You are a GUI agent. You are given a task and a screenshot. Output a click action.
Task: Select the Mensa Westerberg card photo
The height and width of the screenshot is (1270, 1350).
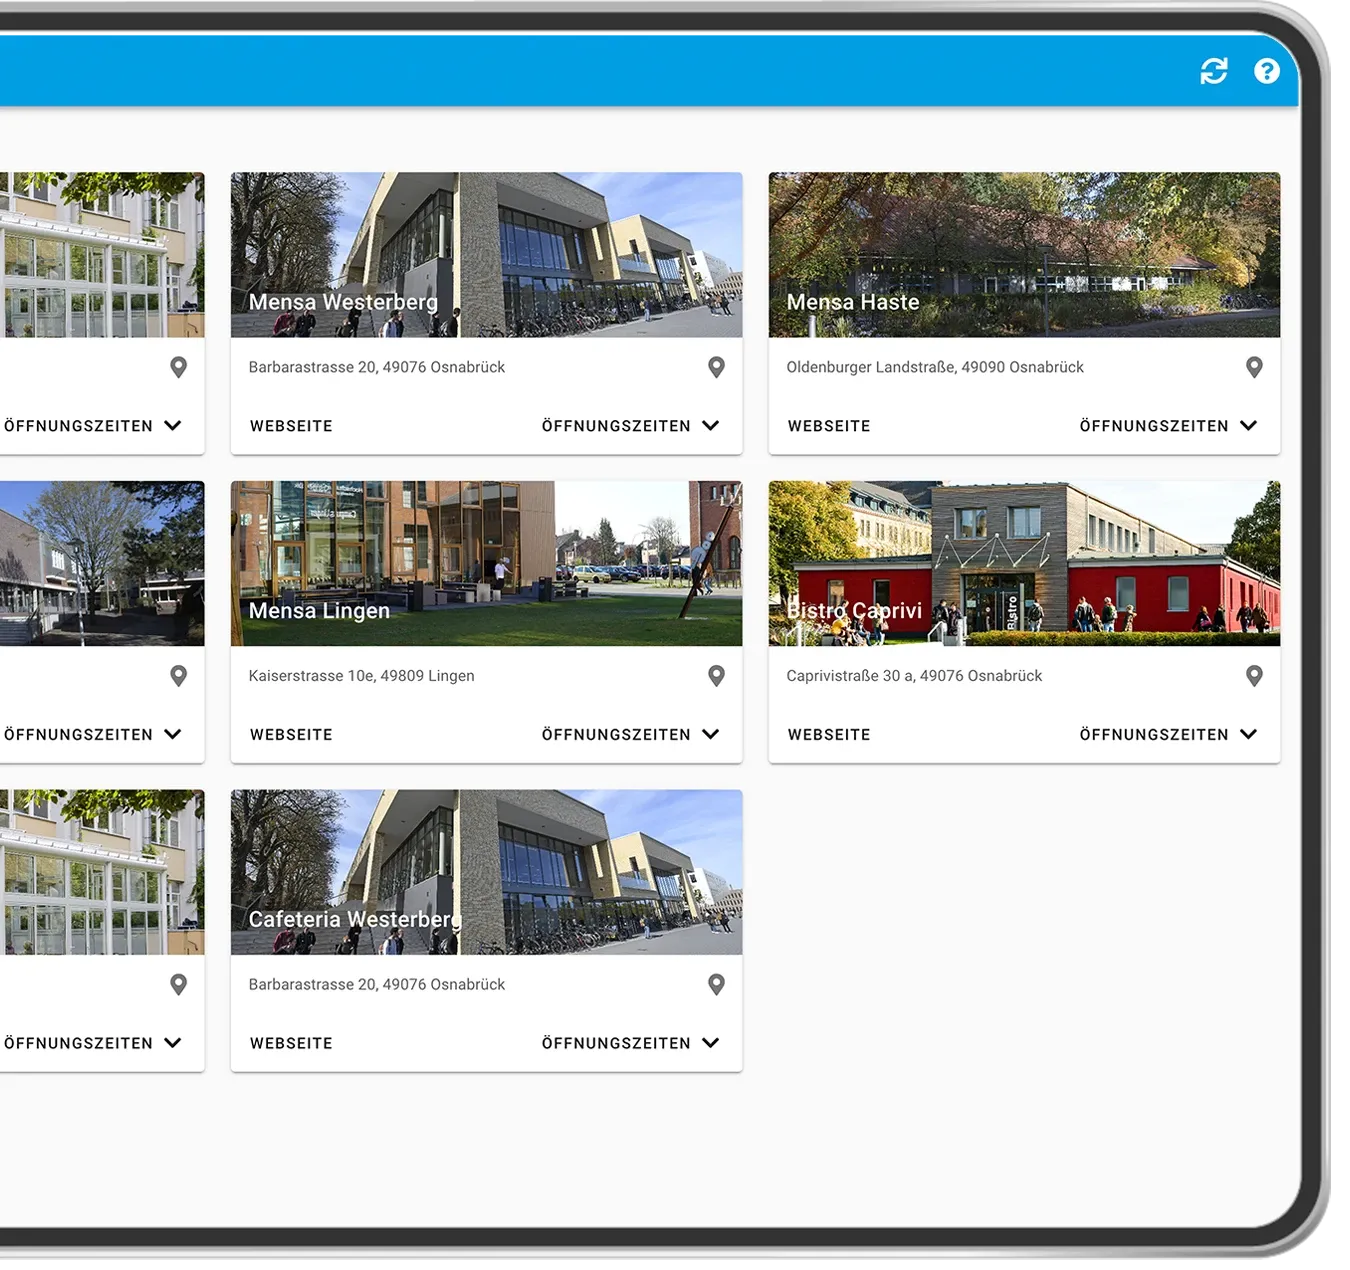click(x=486, y=255)
